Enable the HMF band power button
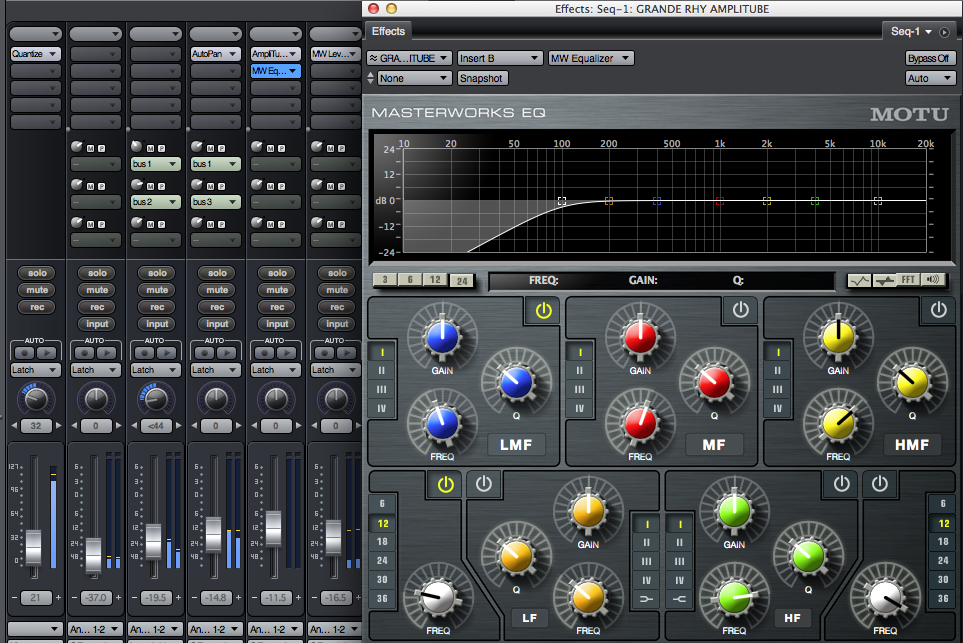 (x=938, y=310)
